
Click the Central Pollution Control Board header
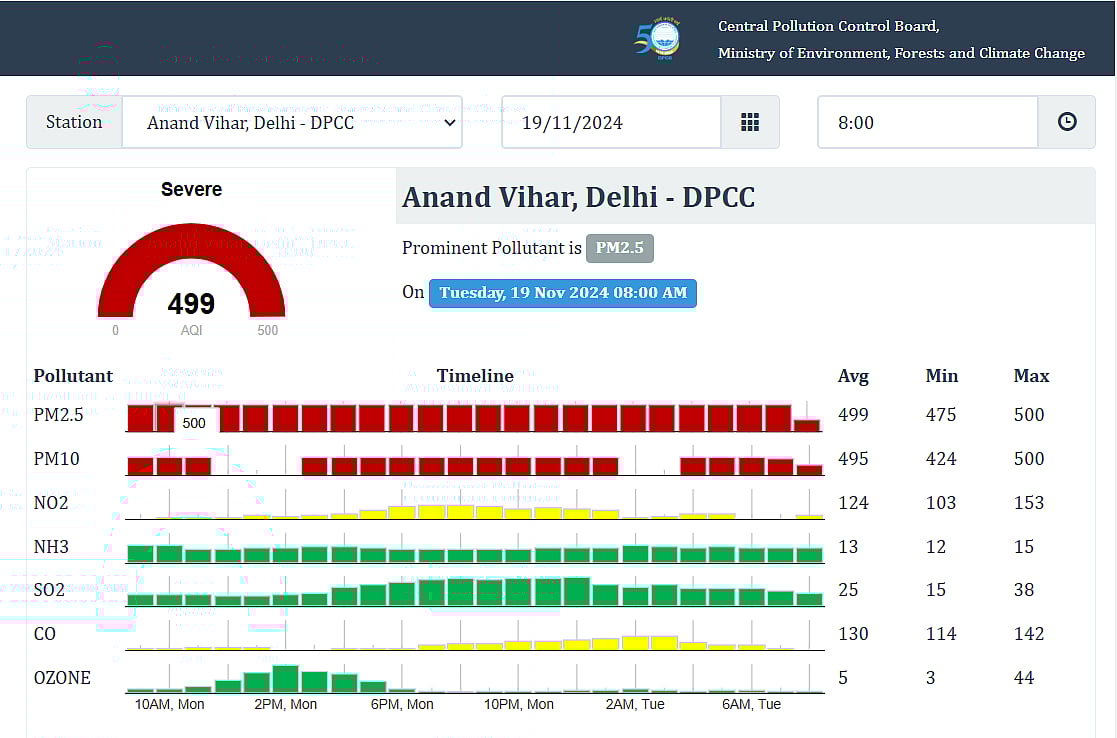click(828, 26)
